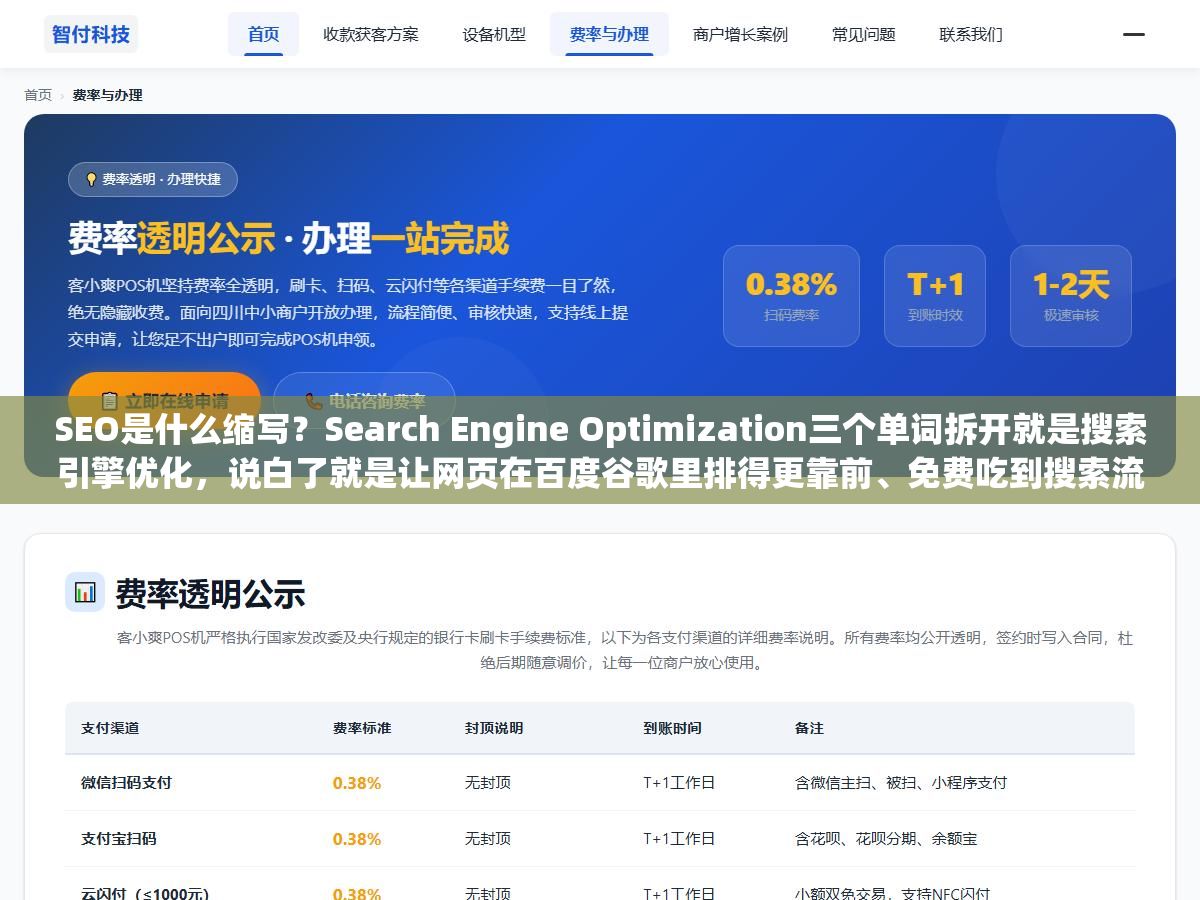
Task: Click the bar chart icon beside 费率透明公示
Action: tap(85, 592)
